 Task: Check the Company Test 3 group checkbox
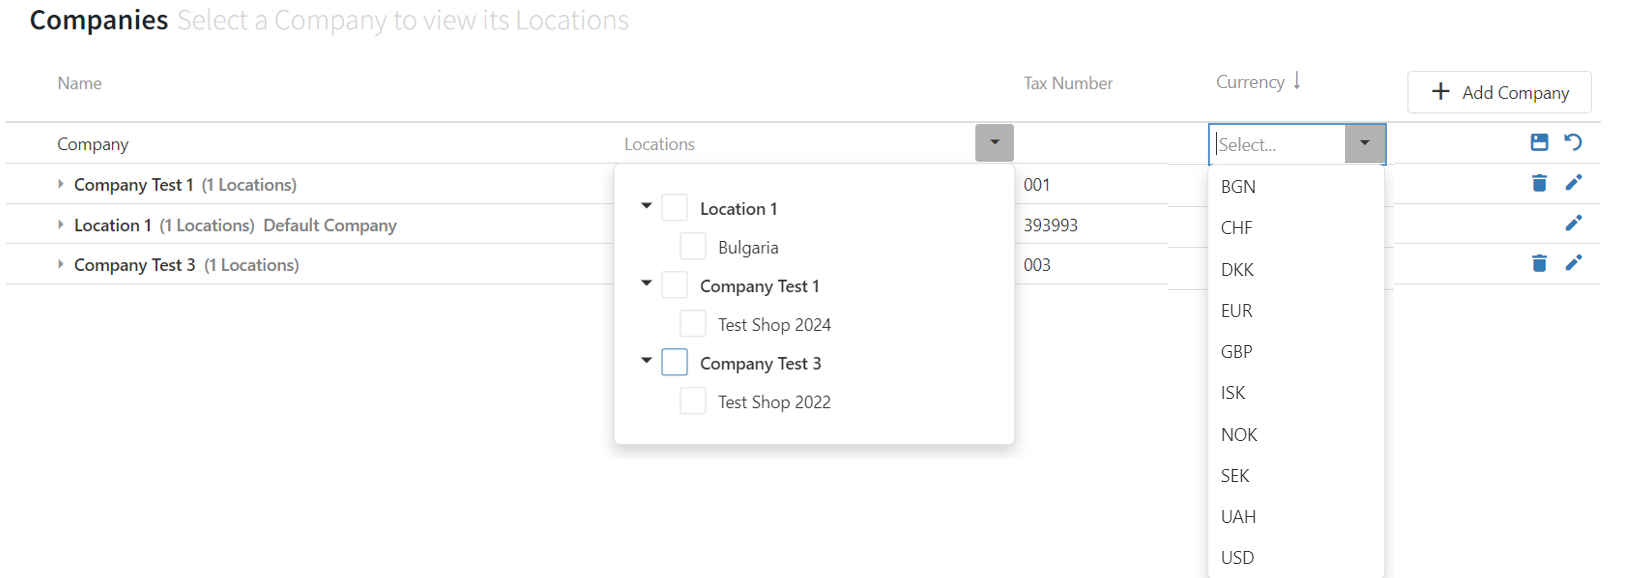coord(675,362)
